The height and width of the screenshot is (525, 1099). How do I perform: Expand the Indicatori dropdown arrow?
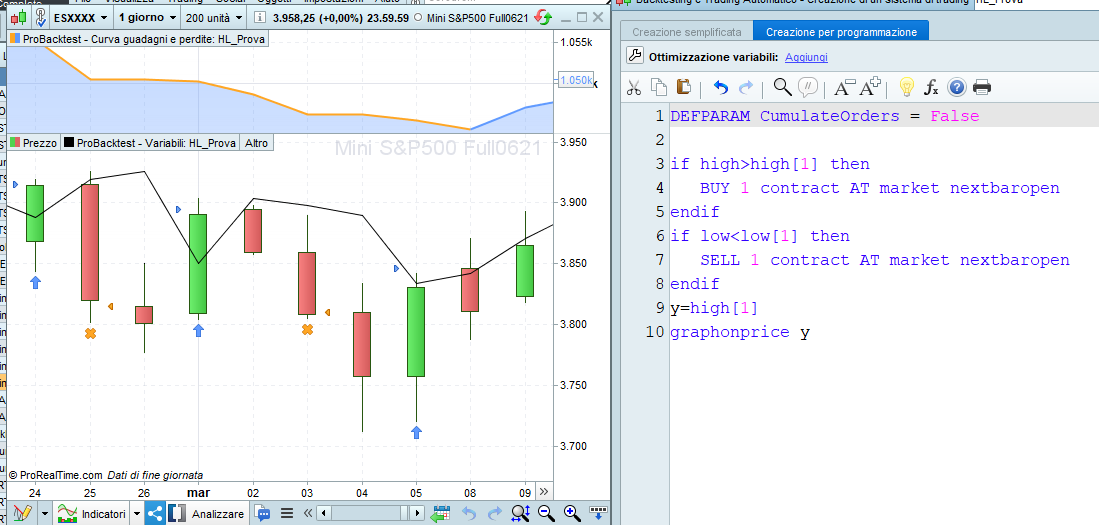pos(137,513)
